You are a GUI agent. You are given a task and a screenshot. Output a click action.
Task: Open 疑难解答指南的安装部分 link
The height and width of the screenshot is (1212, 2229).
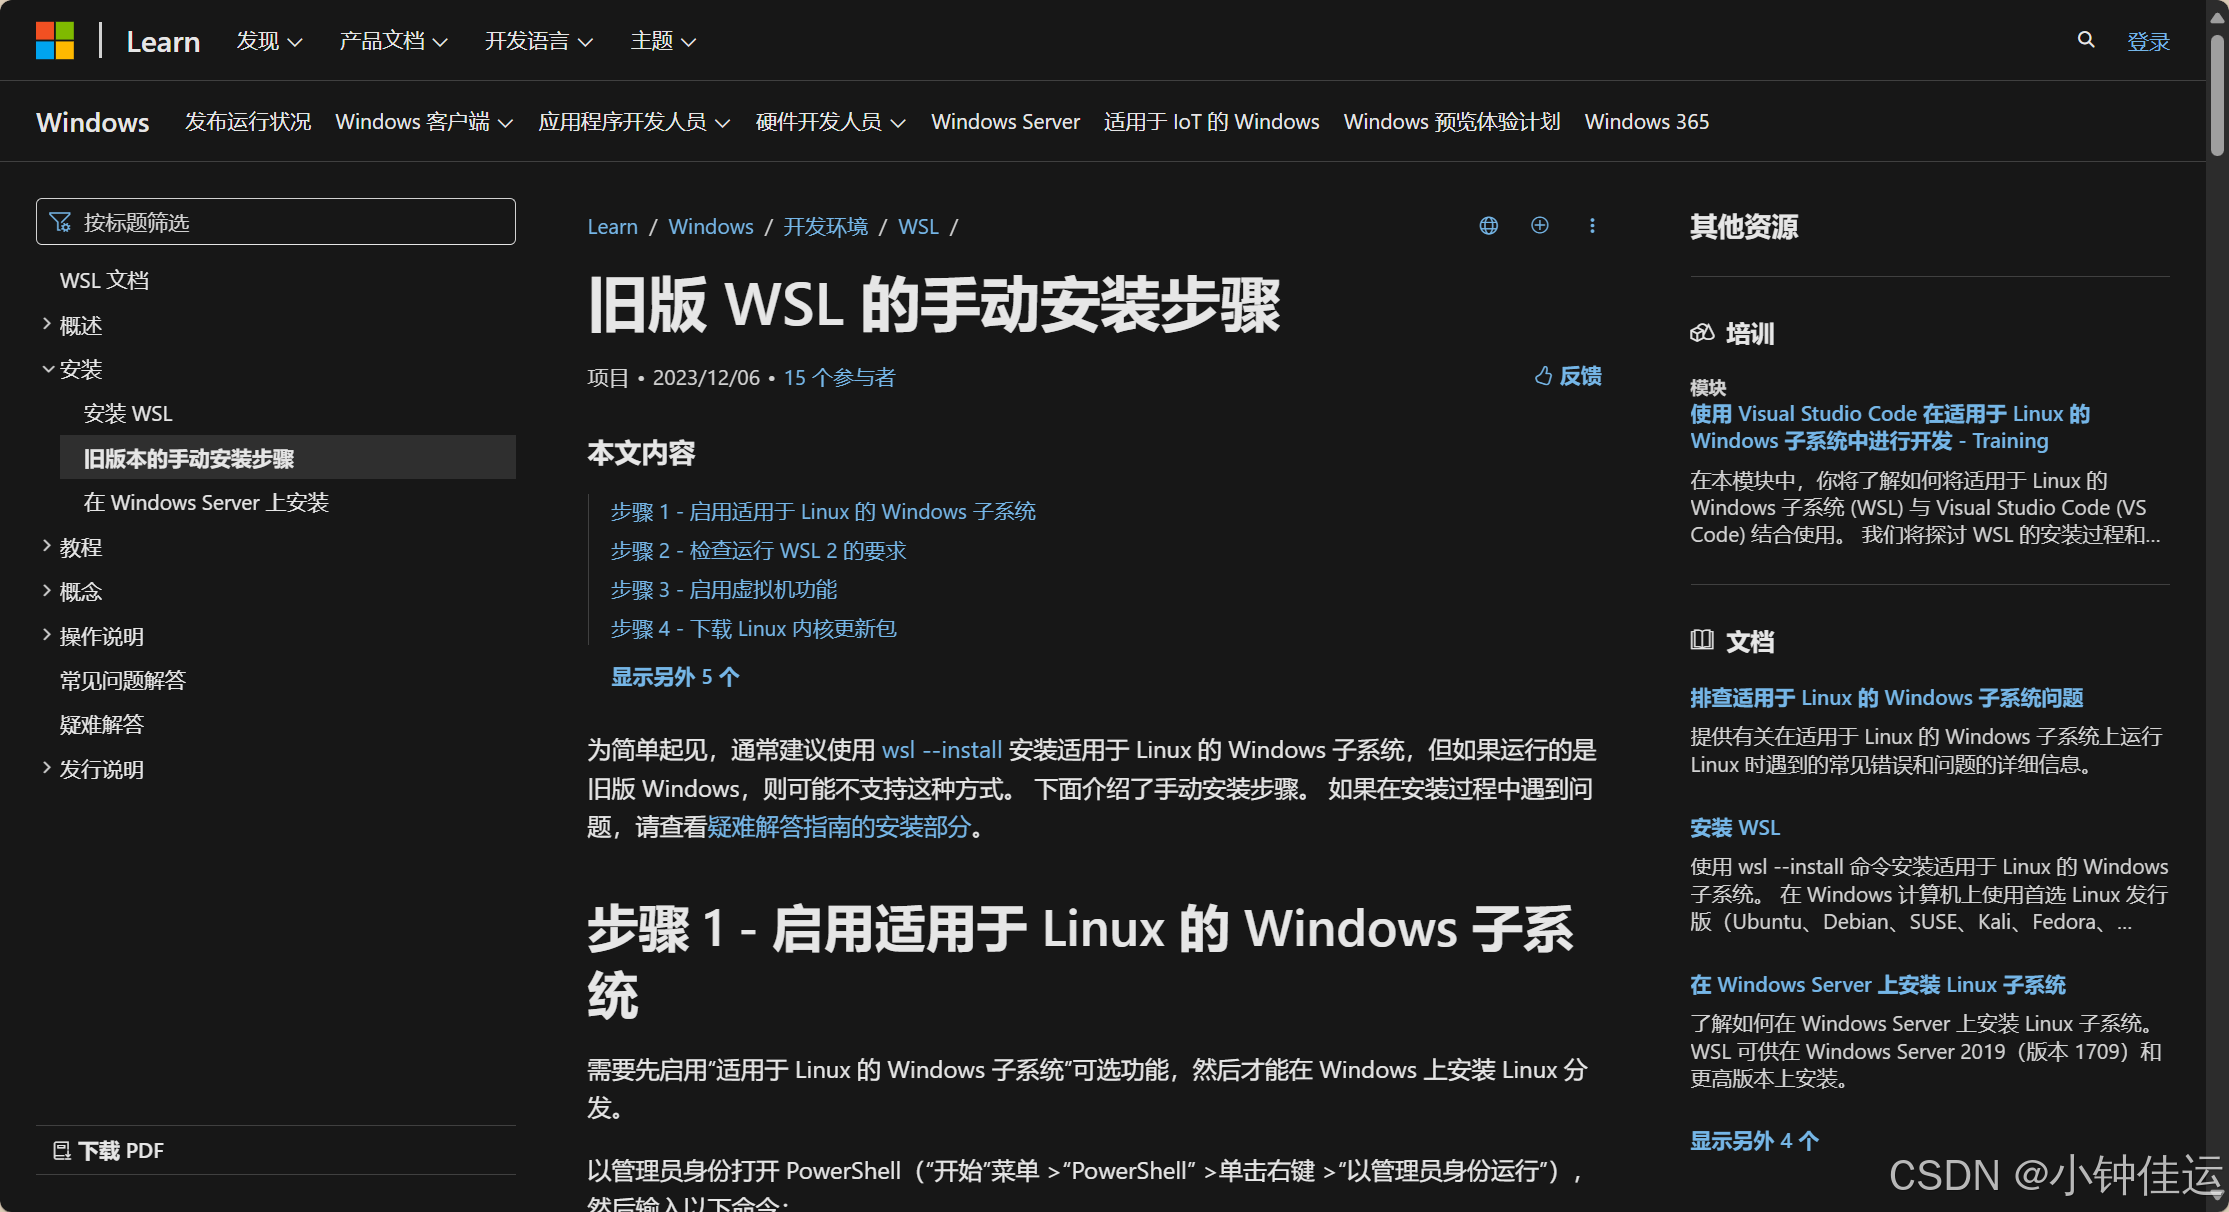pos(839,827)
